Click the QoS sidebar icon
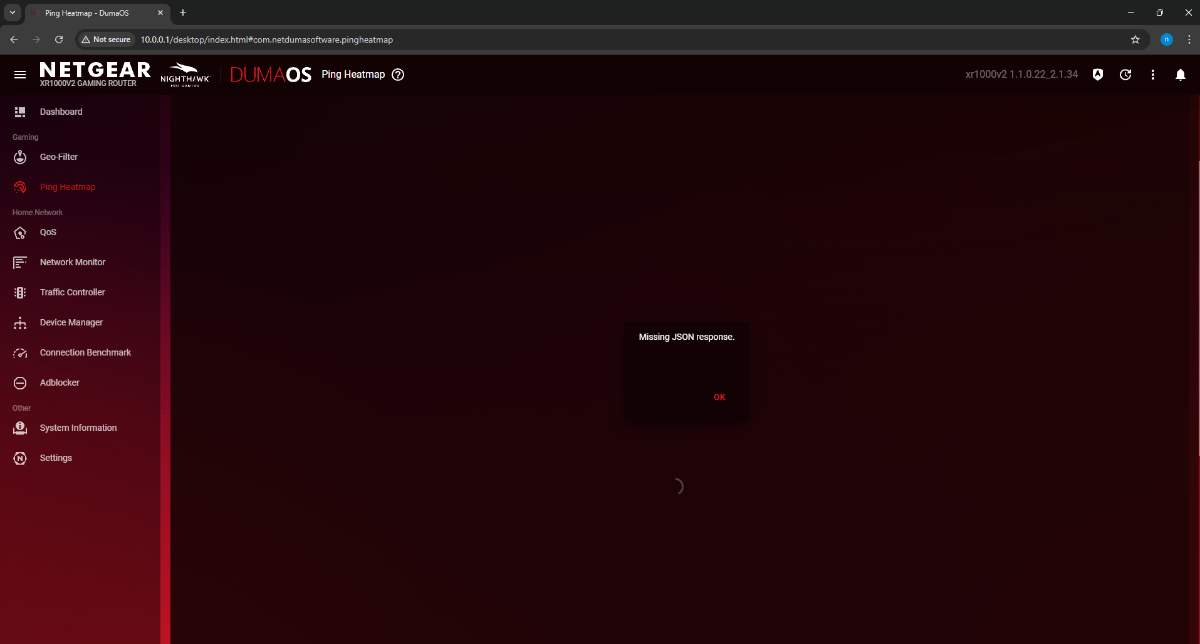The image size is (1200, 644). 20,232
